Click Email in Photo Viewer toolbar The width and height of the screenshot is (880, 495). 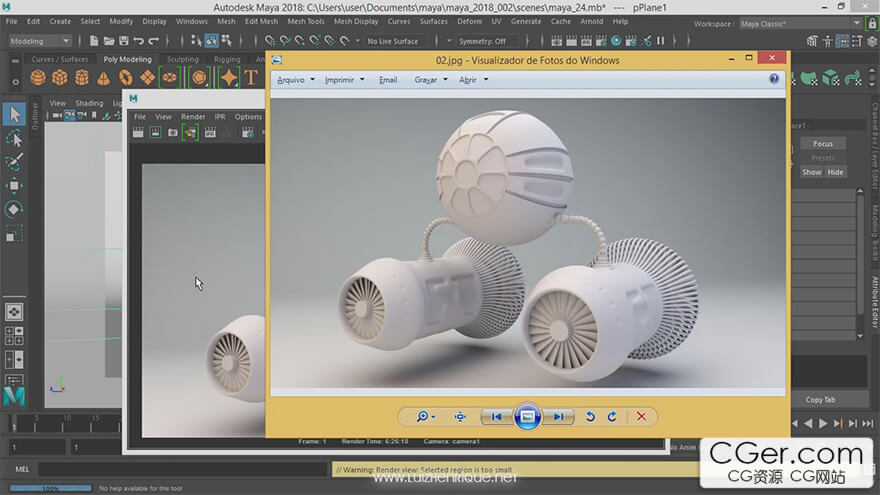click(388, 80)
